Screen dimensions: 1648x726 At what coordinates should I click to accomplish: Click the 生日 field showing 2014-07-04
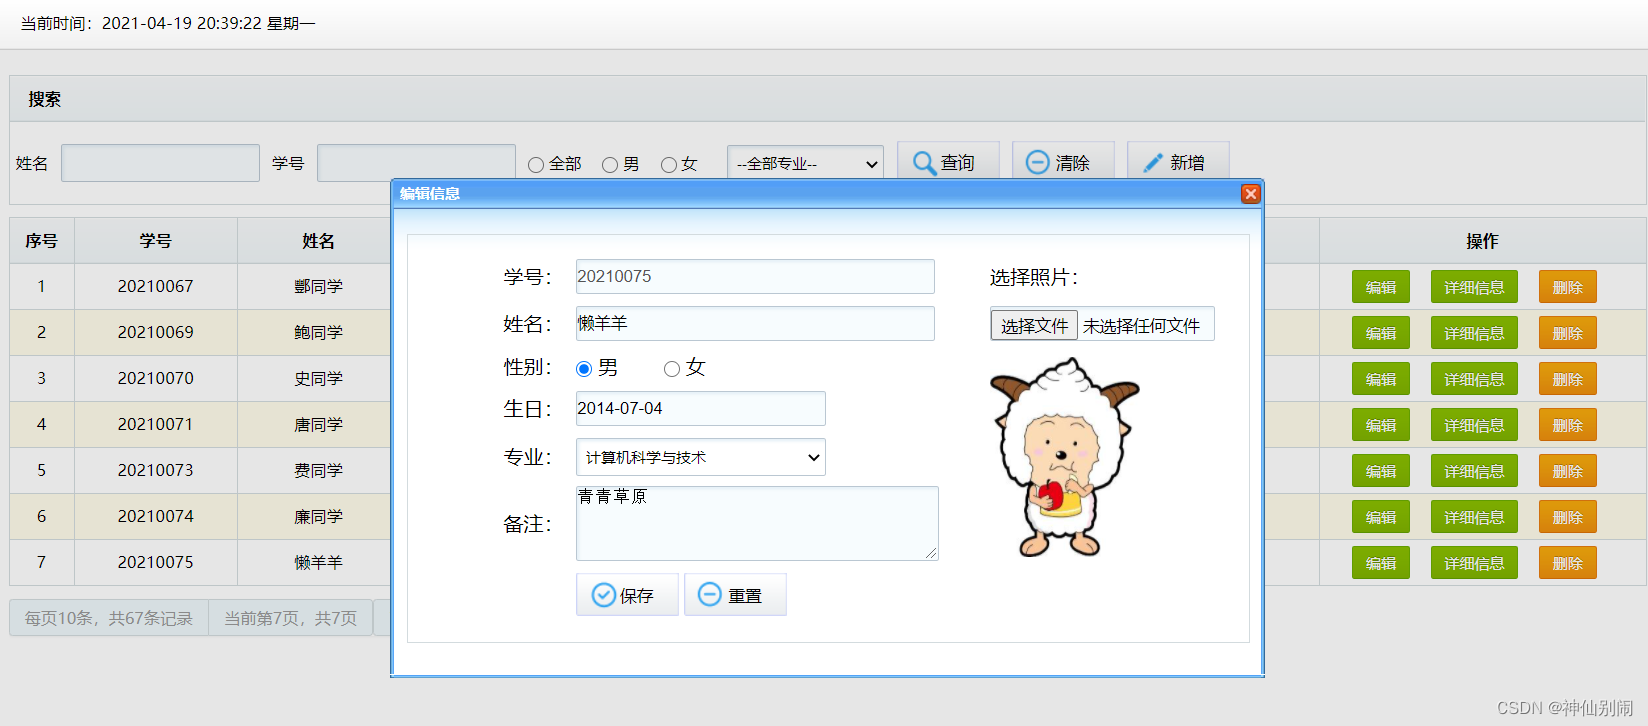pyautogui.click(x=701, y=408)
